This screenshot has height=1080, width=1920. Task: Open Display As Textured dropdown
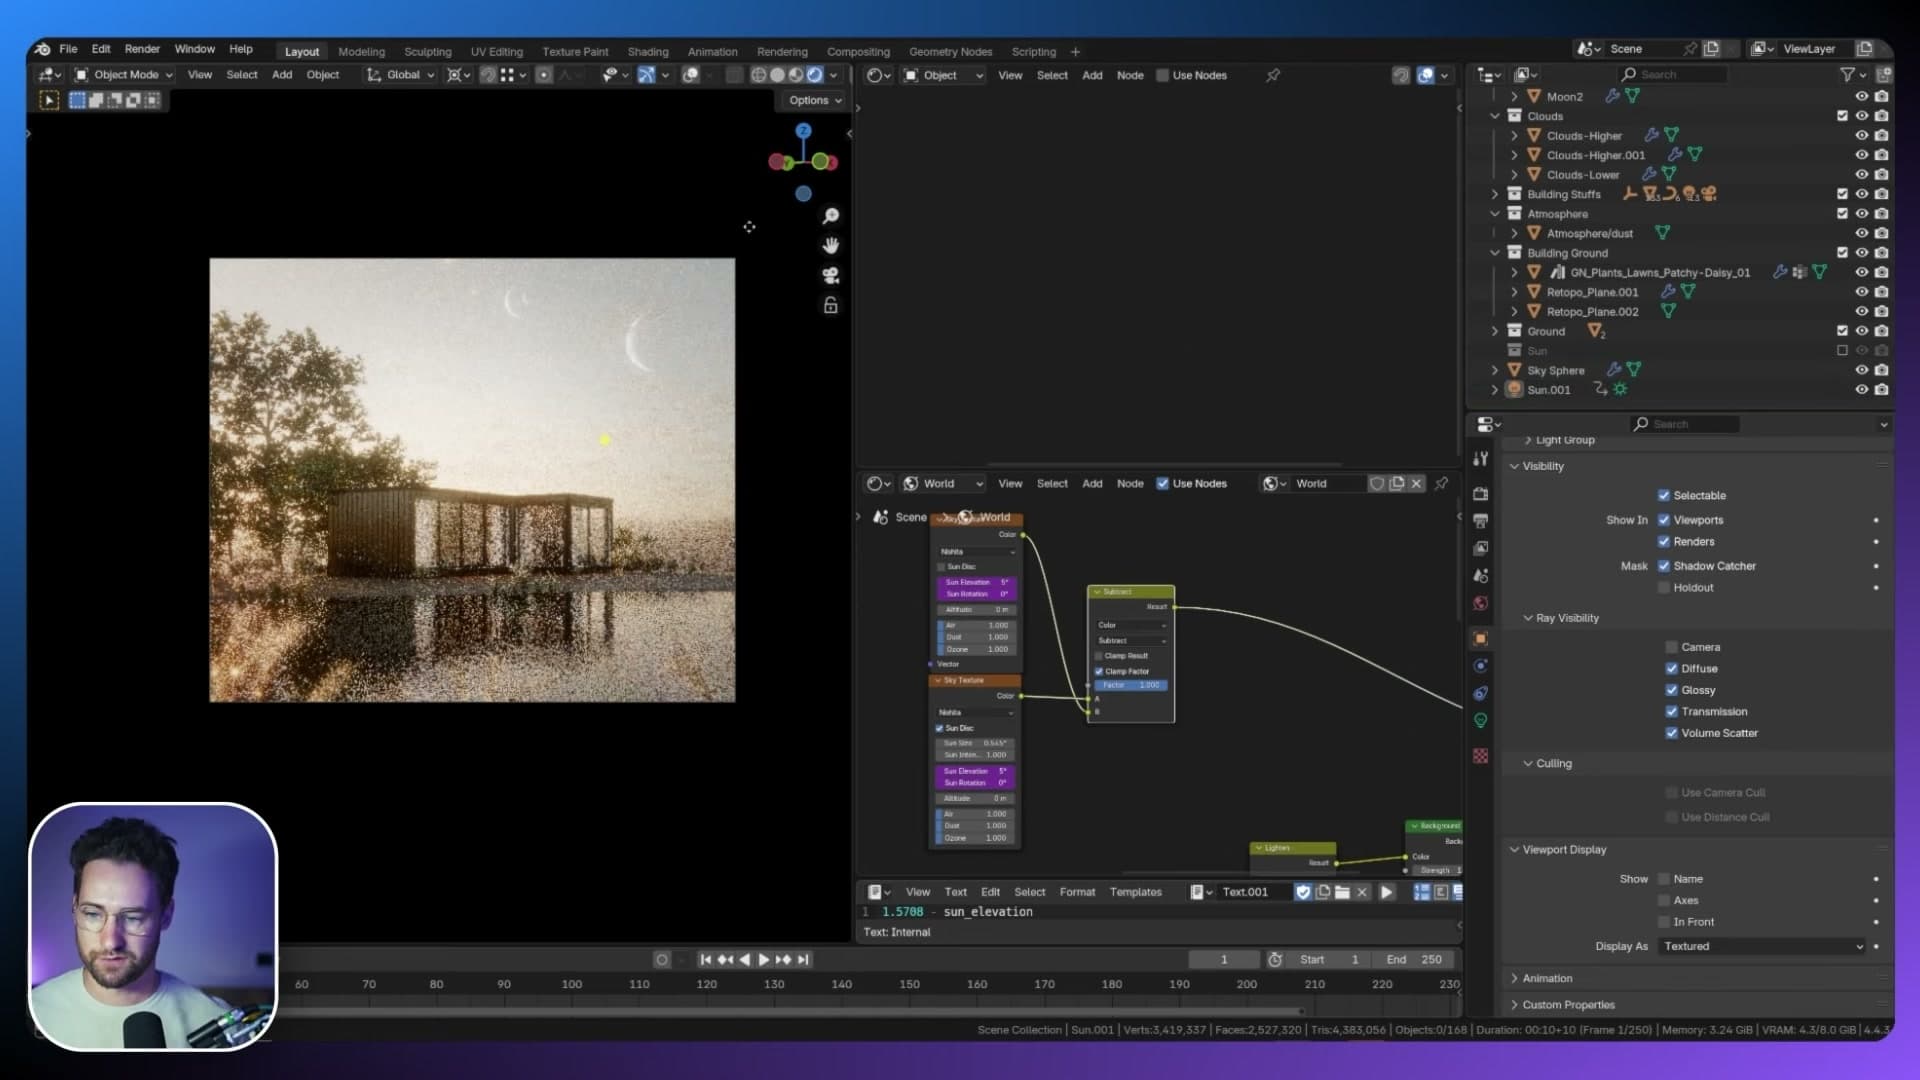coord(1762,947)
